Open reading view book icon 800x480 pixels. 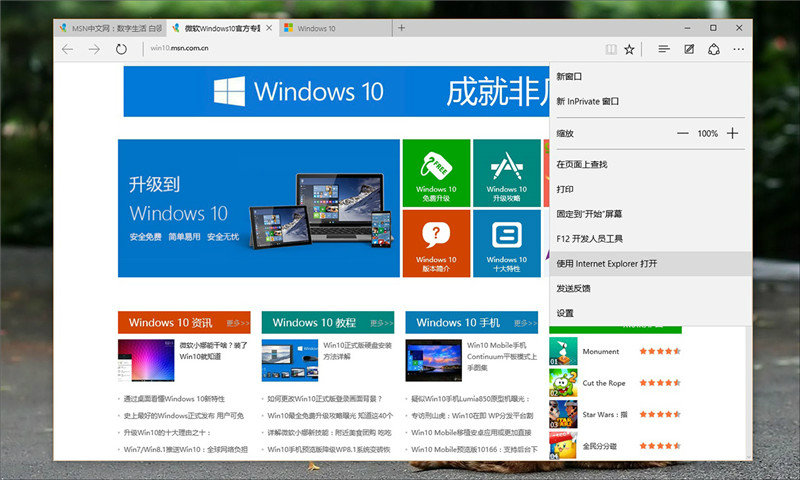[x=611, y=49]
